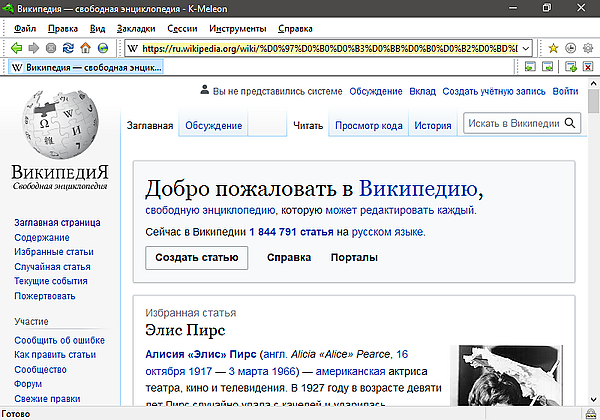Viewport: 600px width, 420px height.
Task: Go back with the green Back arrow
Action: pyautogui.click(x=16, y=48)
